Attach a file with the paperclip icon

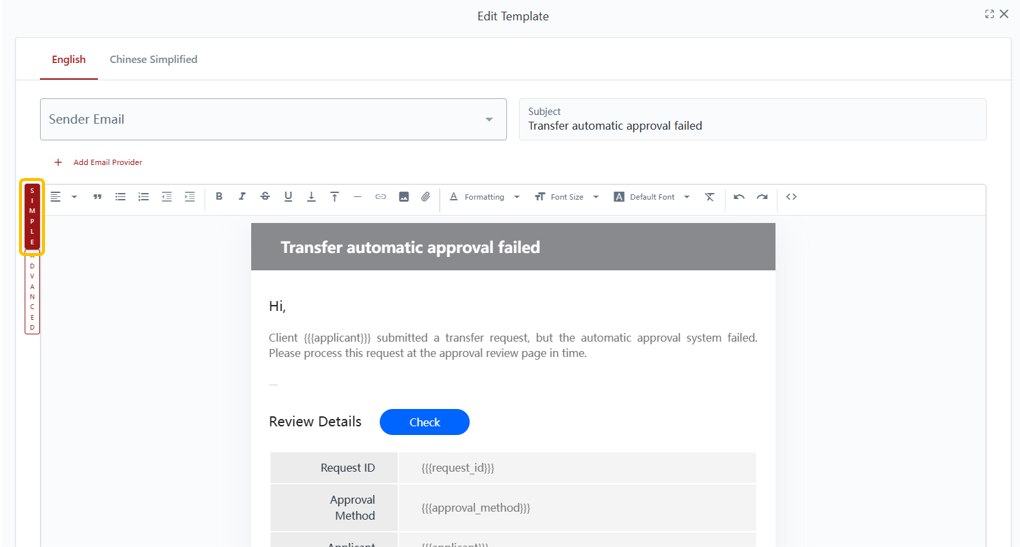point(426,197)
